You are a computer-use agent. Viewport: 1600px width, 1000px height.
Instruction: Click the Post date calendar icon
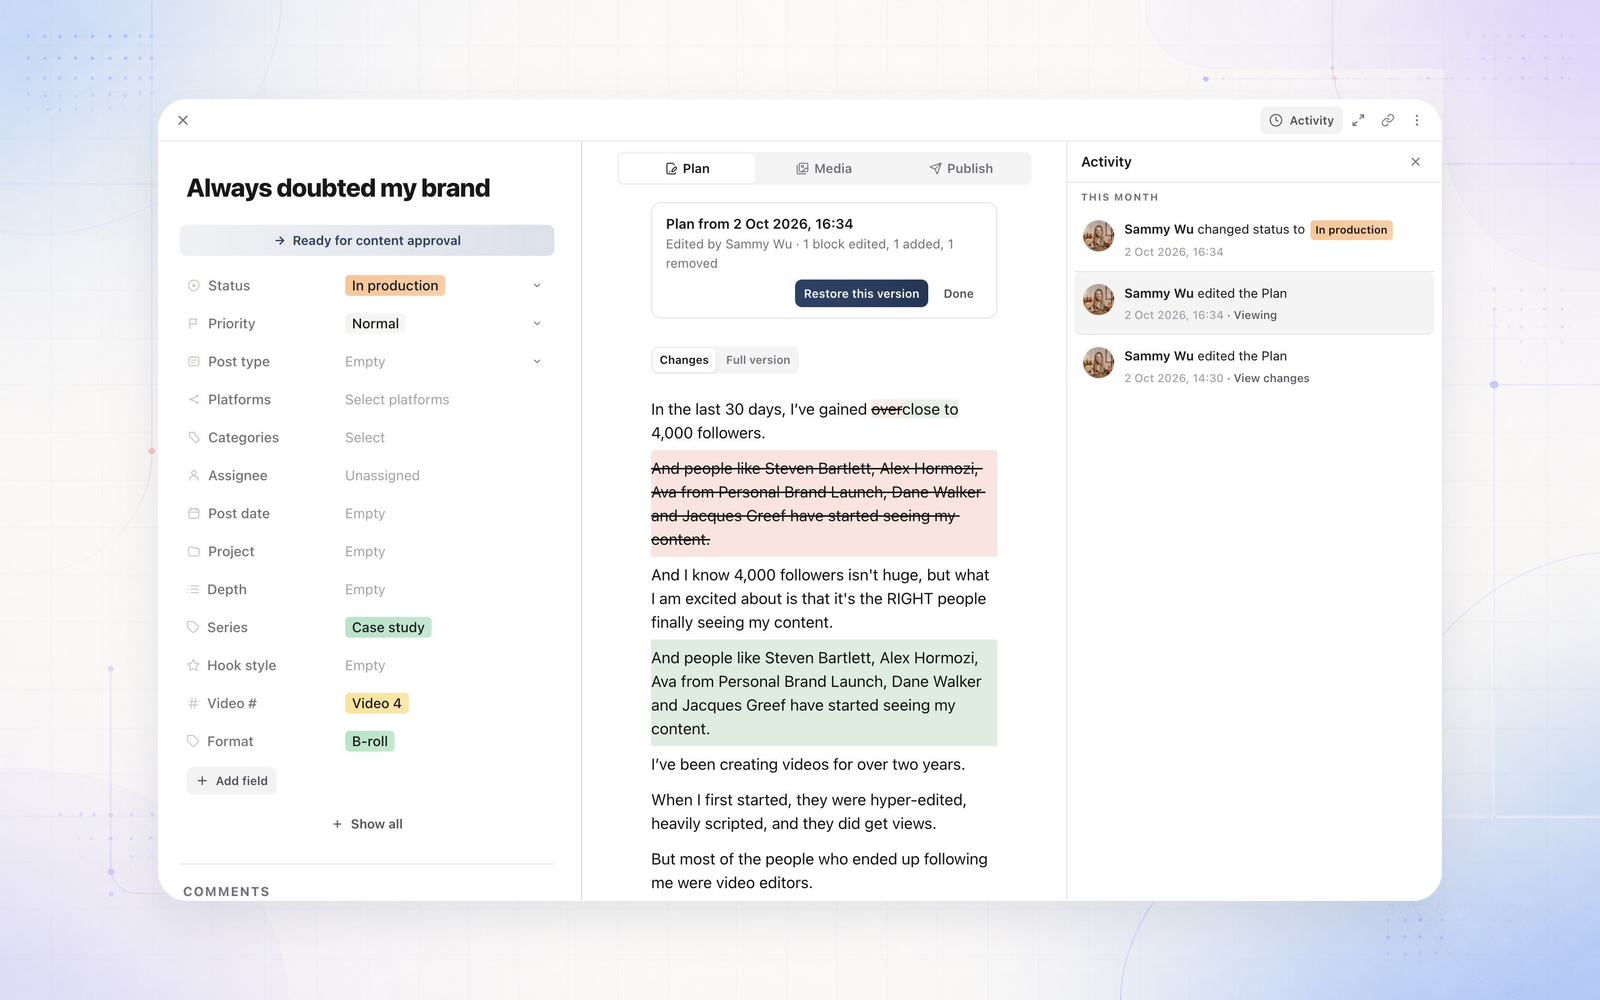click(194, 514)
